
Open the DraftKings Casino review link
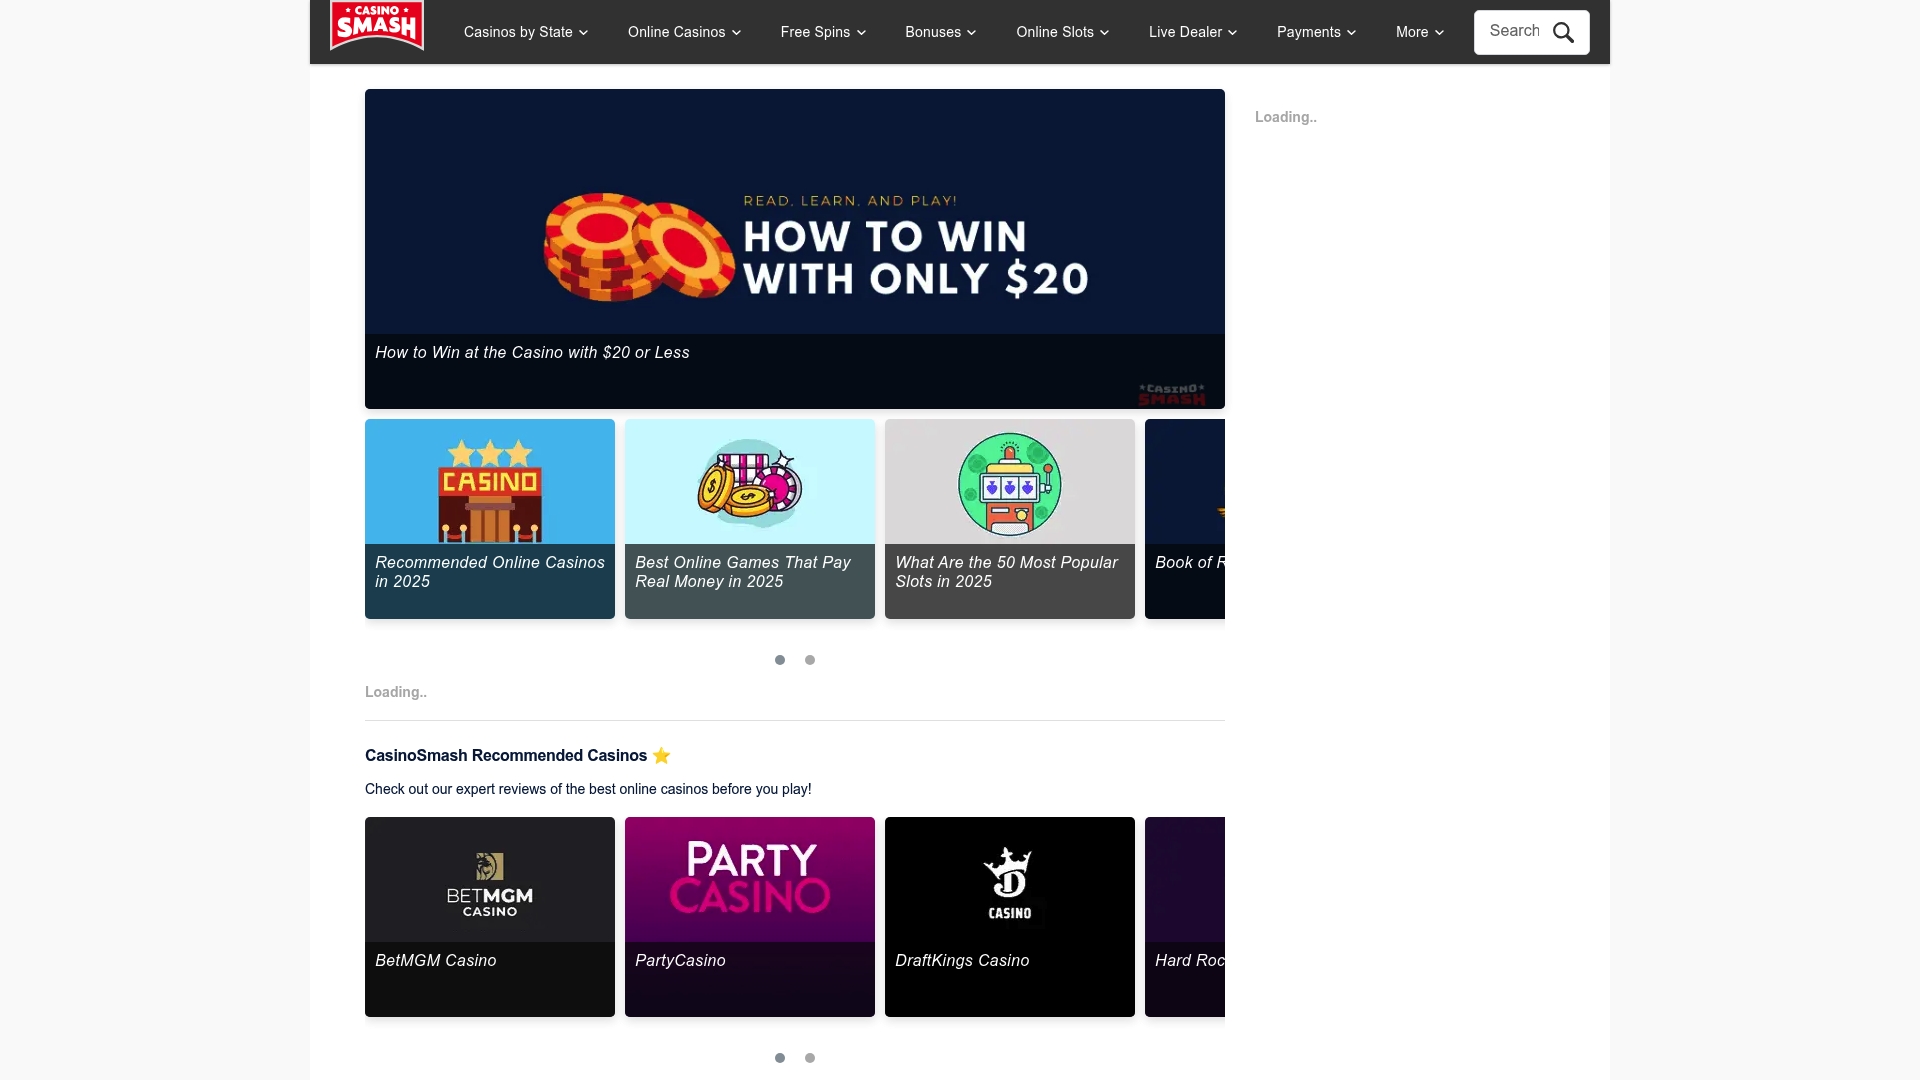pos(962,960)
